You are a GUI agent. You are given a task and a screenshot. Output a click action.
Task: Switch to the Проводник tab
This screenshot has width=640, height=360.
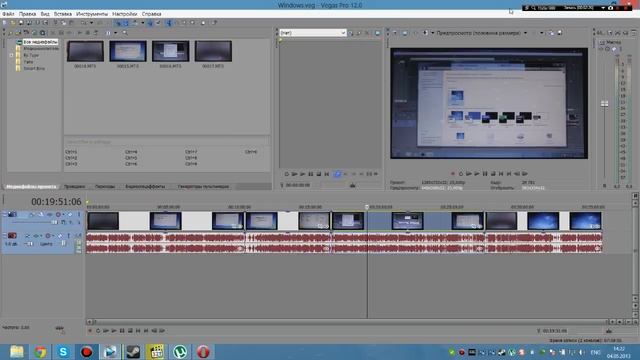[74, 187]
